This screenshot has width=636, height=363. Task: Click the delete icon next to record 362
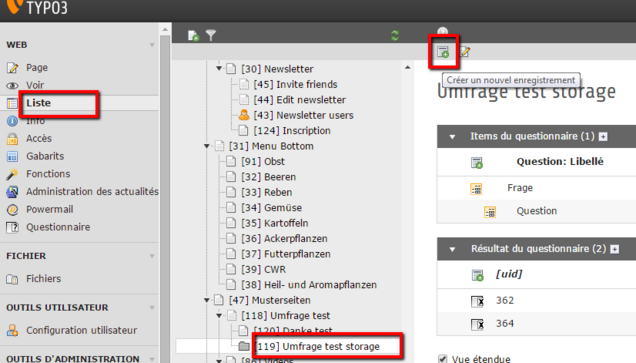tap(477, 301)
